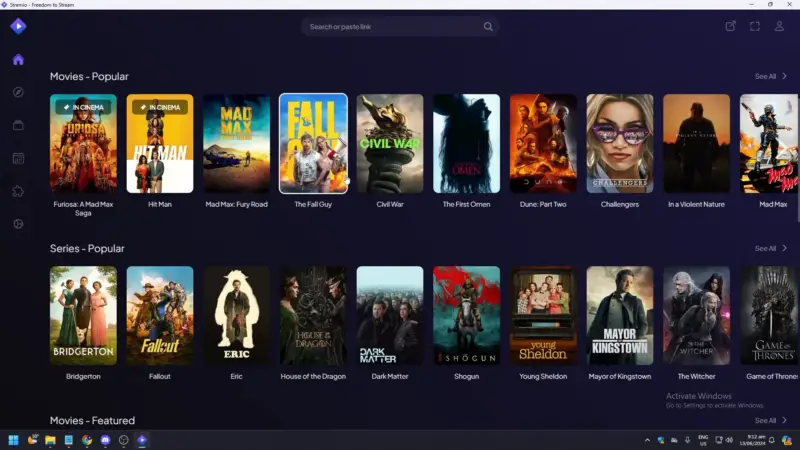Click the magnifier search icon
The height and width of the screenshot is (450, 800).
(x=488, y=27)
